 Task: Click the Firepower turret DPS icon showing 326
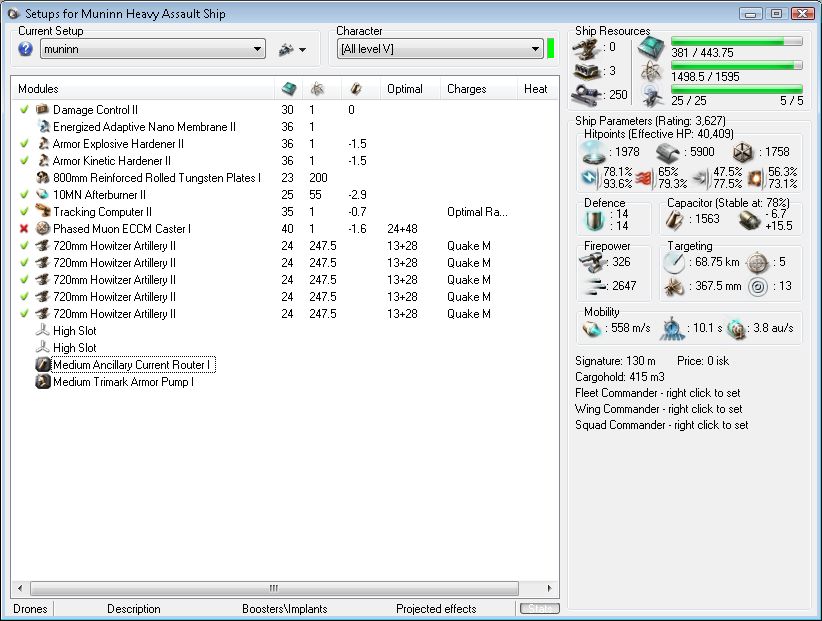click(591, 263)
